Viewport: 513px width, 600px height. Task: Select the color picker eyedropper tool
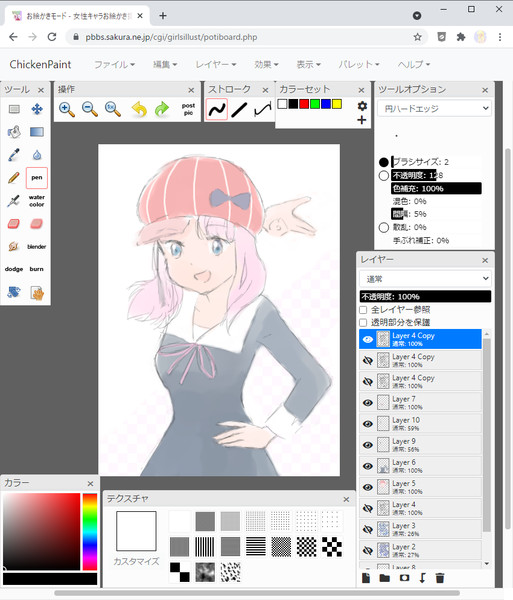(14, 155)
